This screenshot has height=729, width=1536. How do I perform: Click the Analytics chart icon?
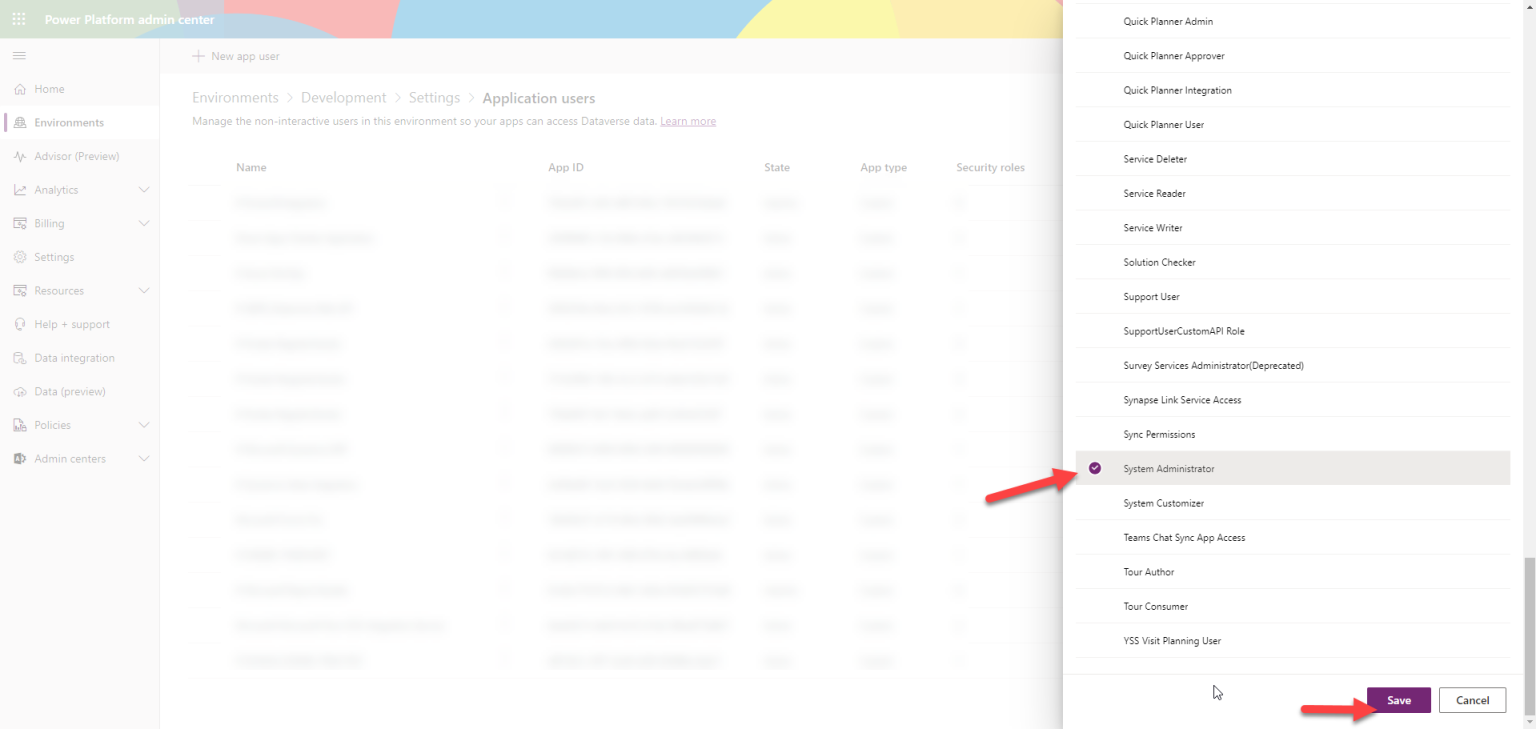(20, 190)
